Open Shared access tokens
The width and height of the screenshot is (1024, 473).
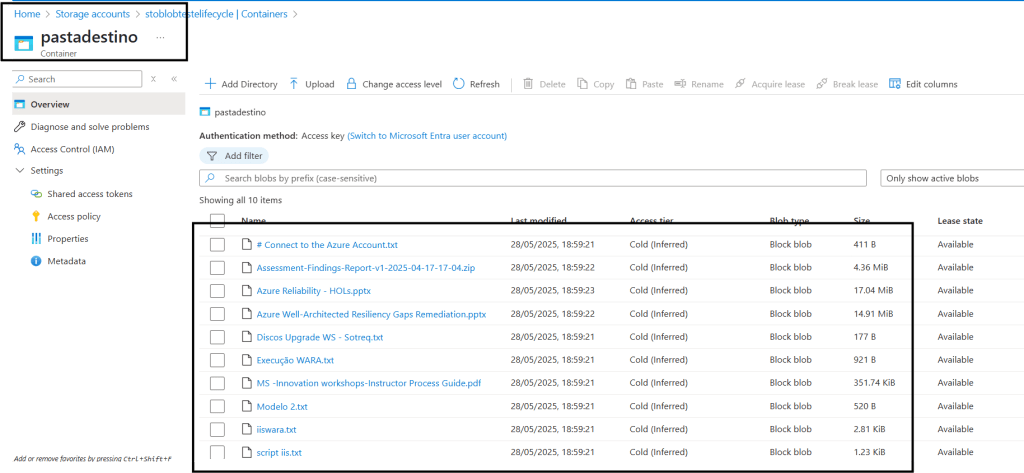[89, 194]
